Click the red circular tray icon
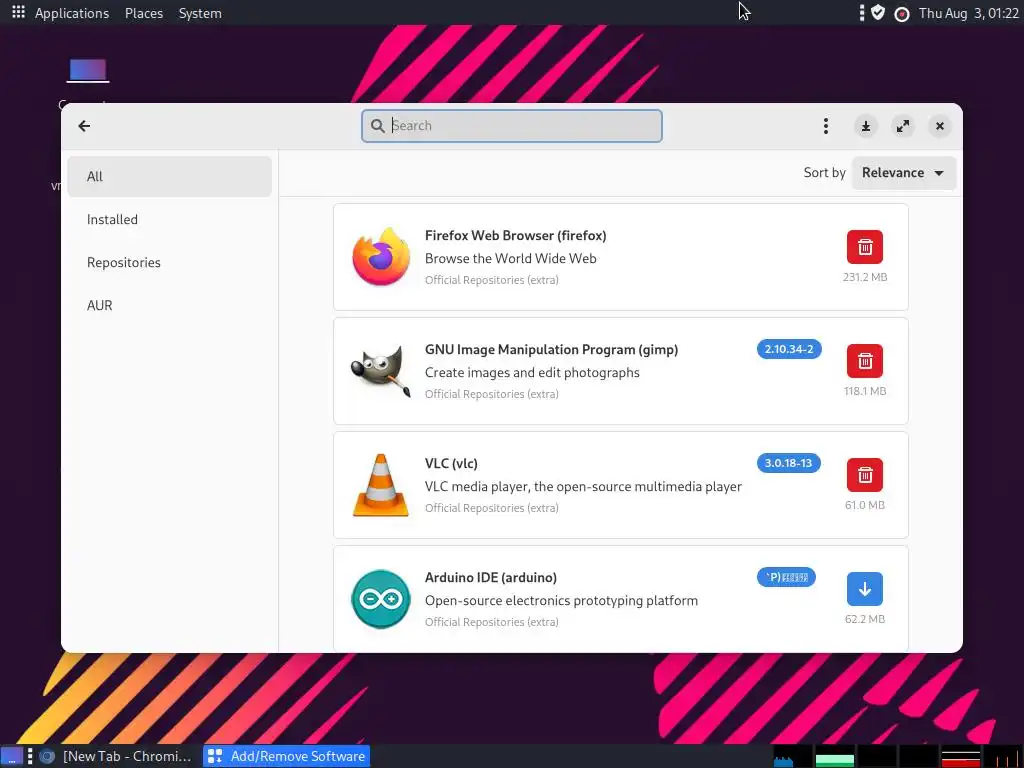 tap(902, 14)
